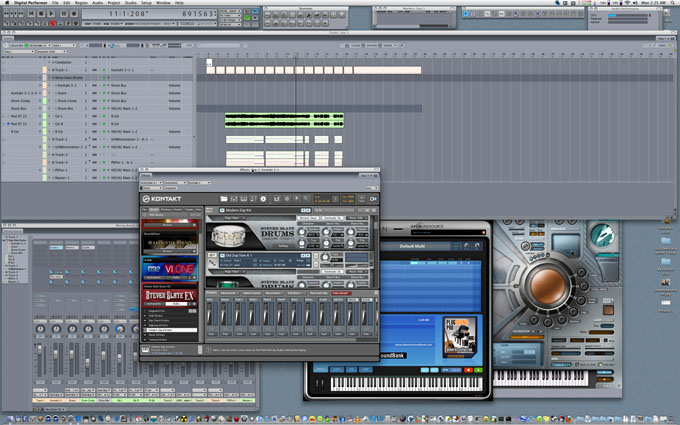Select the VI.ONE library banner in Kontakt
680x425 pixels.
(x=170, y=268)
